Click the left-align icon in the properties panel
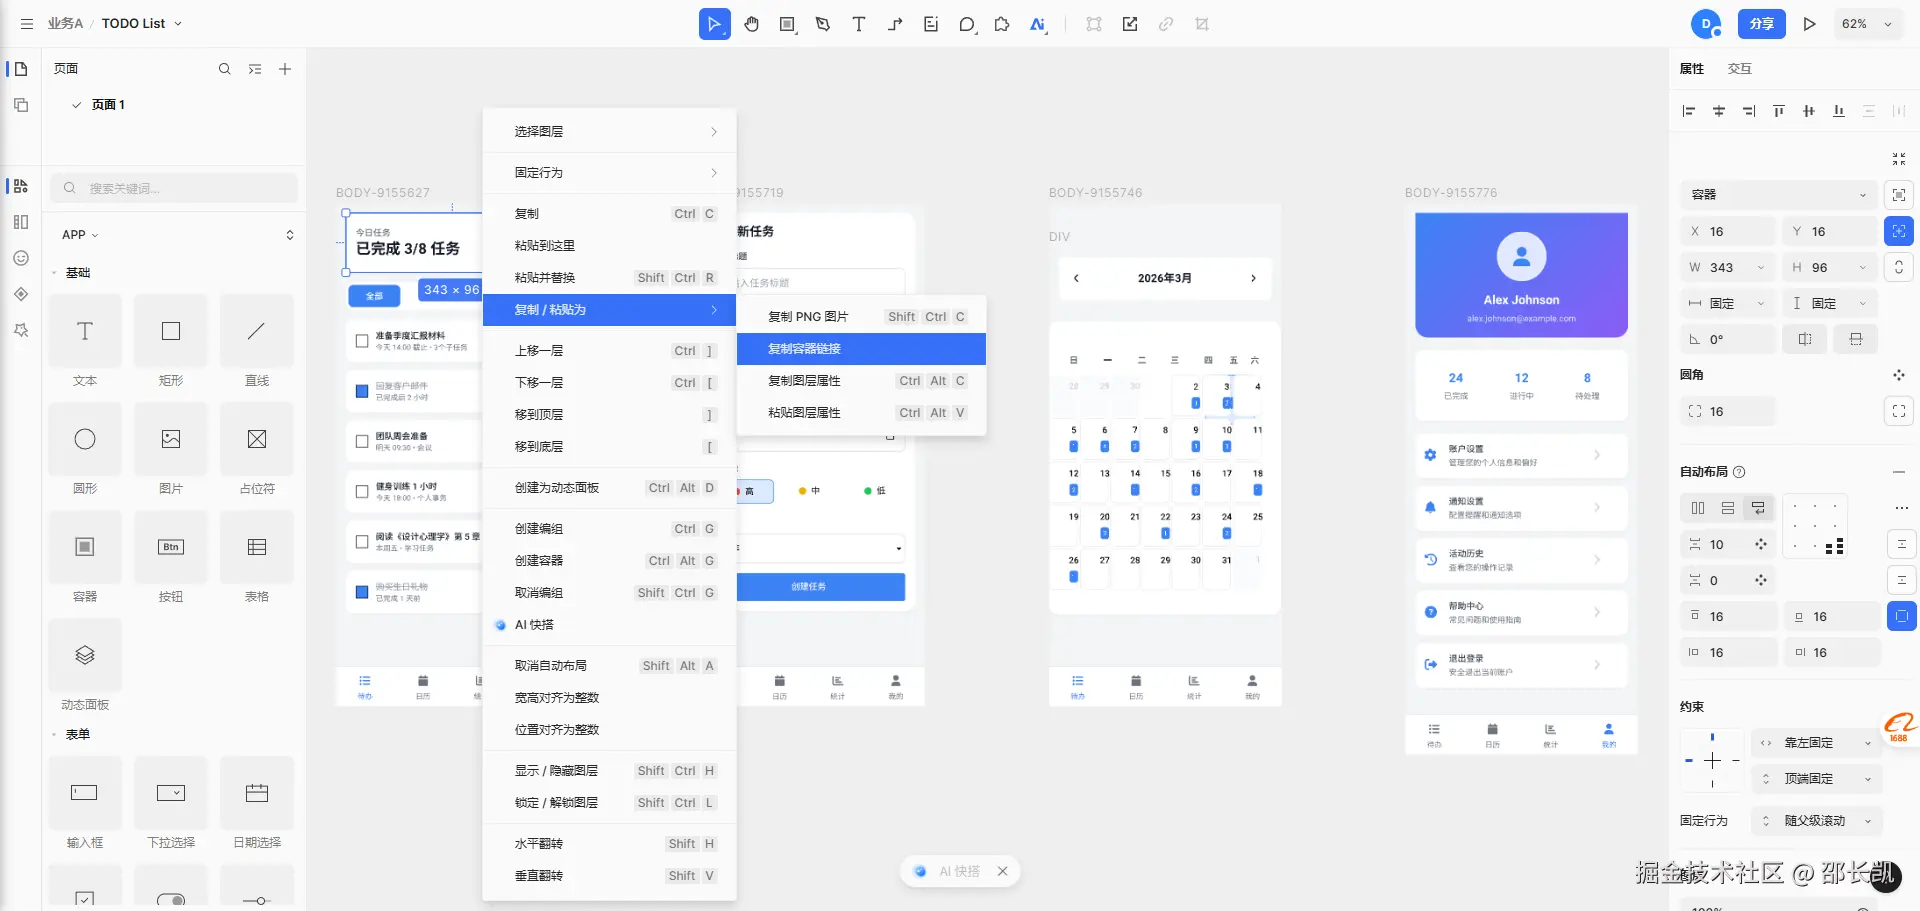This screenshot has width=1920, height=911. (1688, 111)
